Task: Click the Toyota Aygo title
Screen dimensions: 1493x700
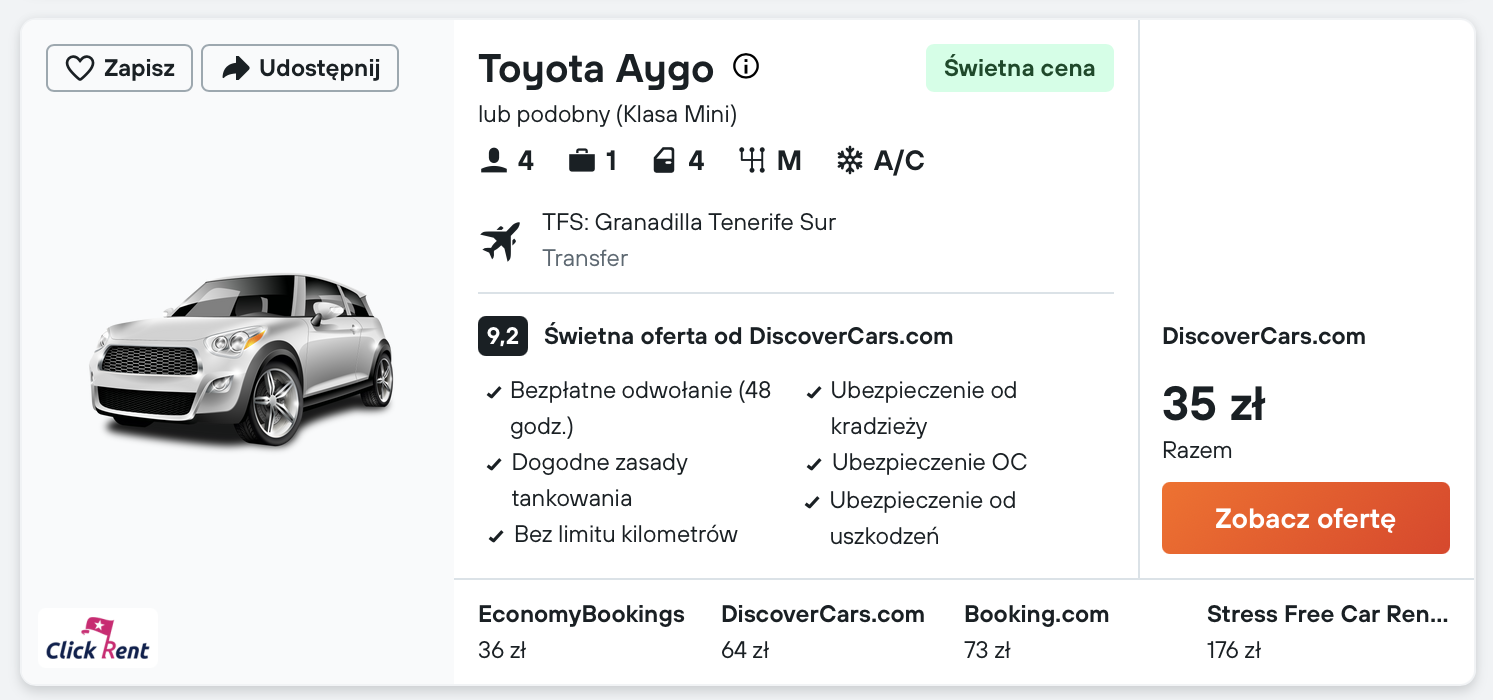Action: pyautogui.click(x=596, y=69)
